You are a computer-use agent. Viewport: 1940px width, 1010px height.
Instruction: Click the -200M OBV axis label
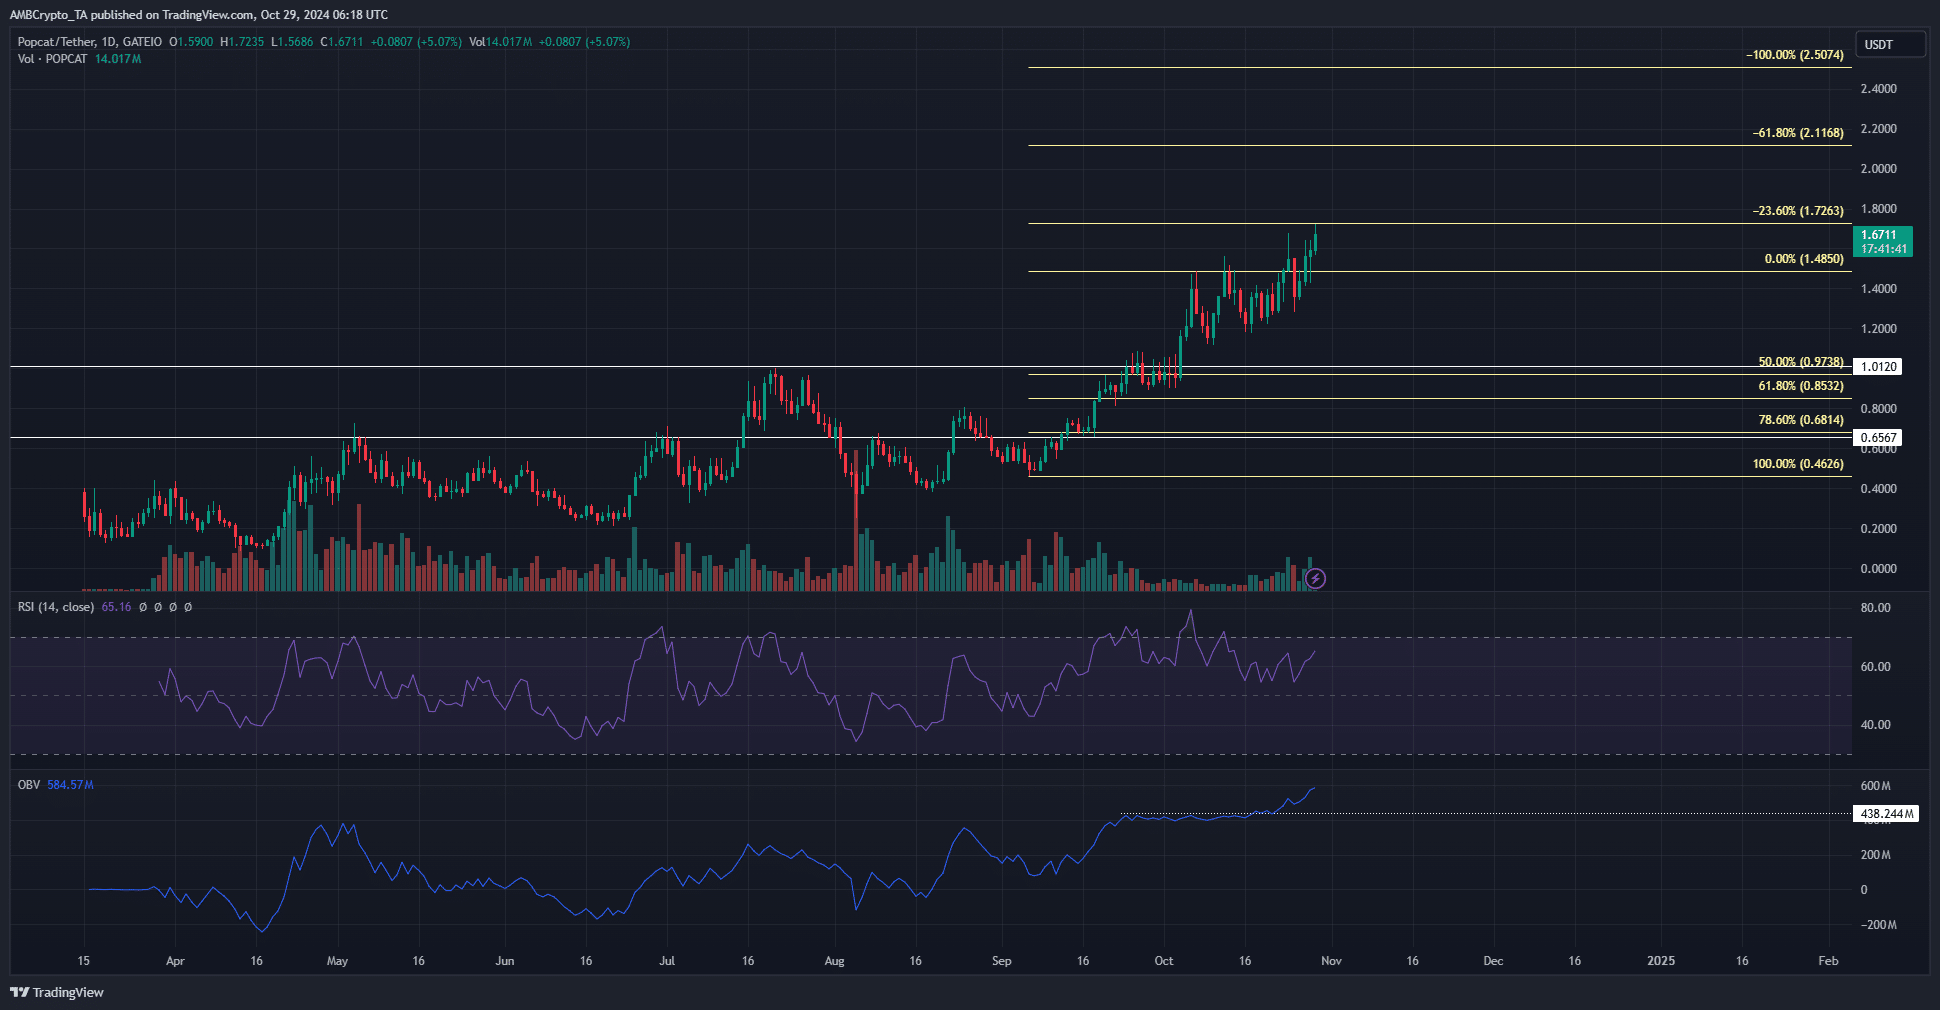coord(1879,925)
